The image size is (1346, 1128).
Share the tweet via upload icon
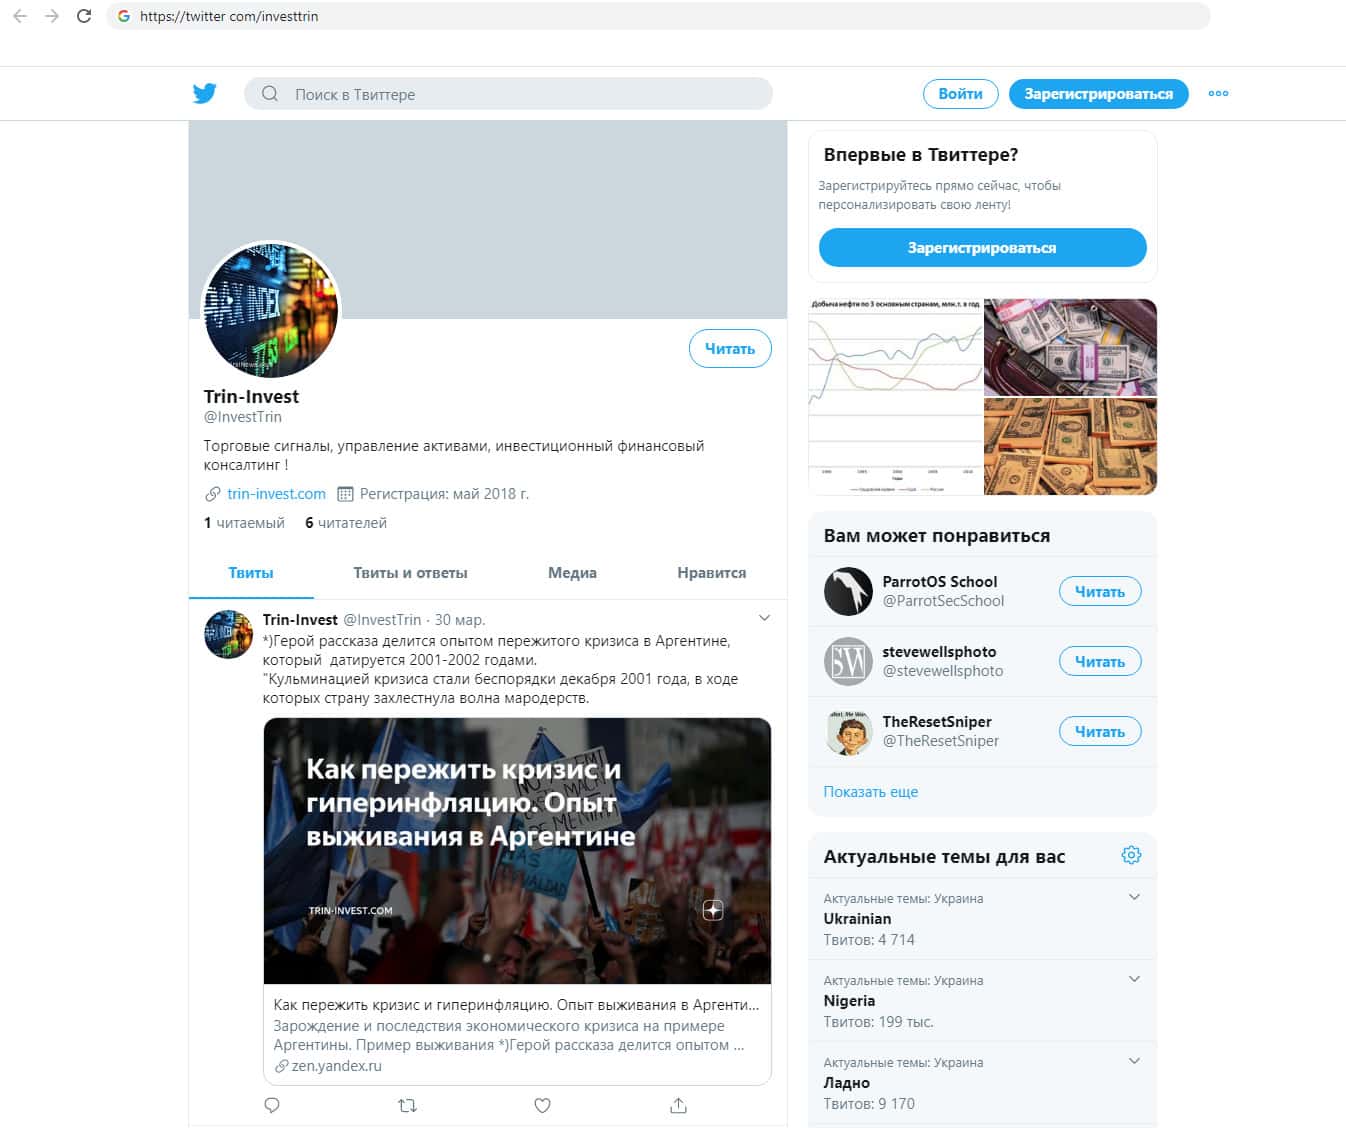678,1105
